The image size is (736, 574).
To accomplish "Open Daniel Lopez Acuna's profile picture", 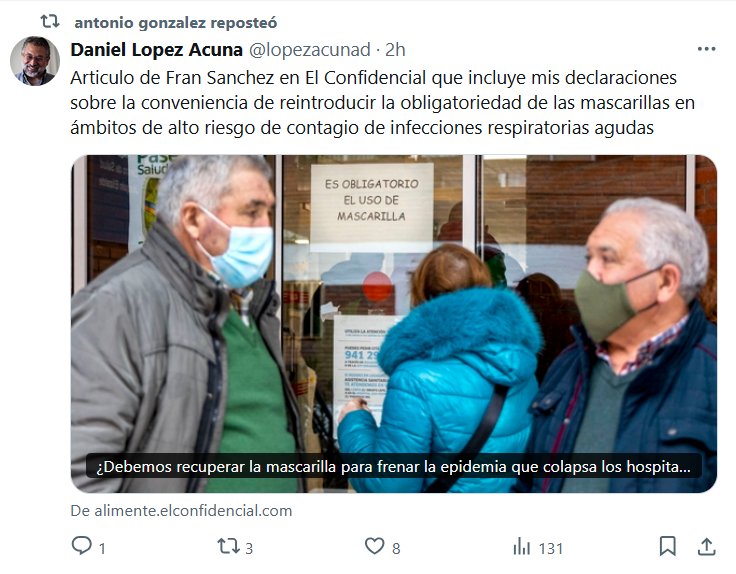I will pyautogui.click(x=35, y=61).
